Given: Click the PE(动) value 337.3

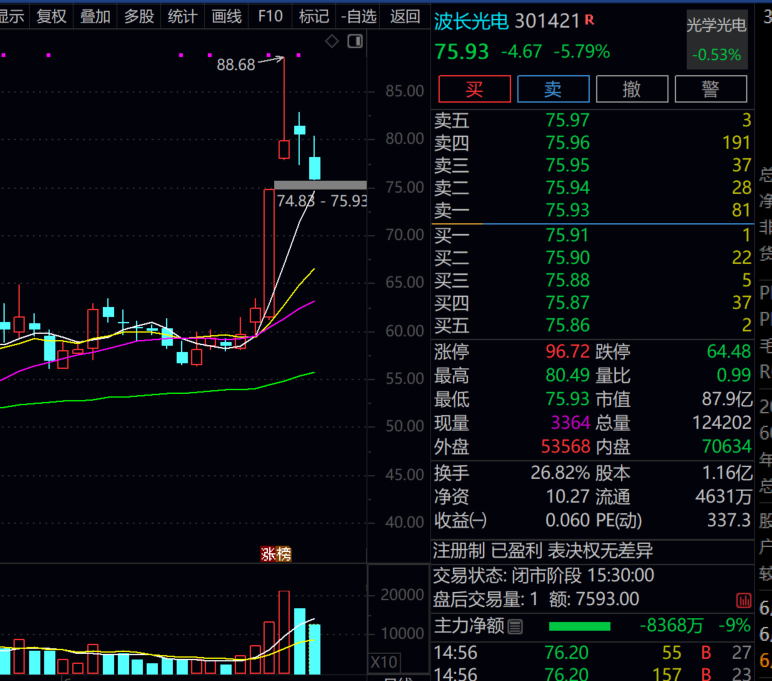Looking at the screenshot, I should tap(729, 520).
